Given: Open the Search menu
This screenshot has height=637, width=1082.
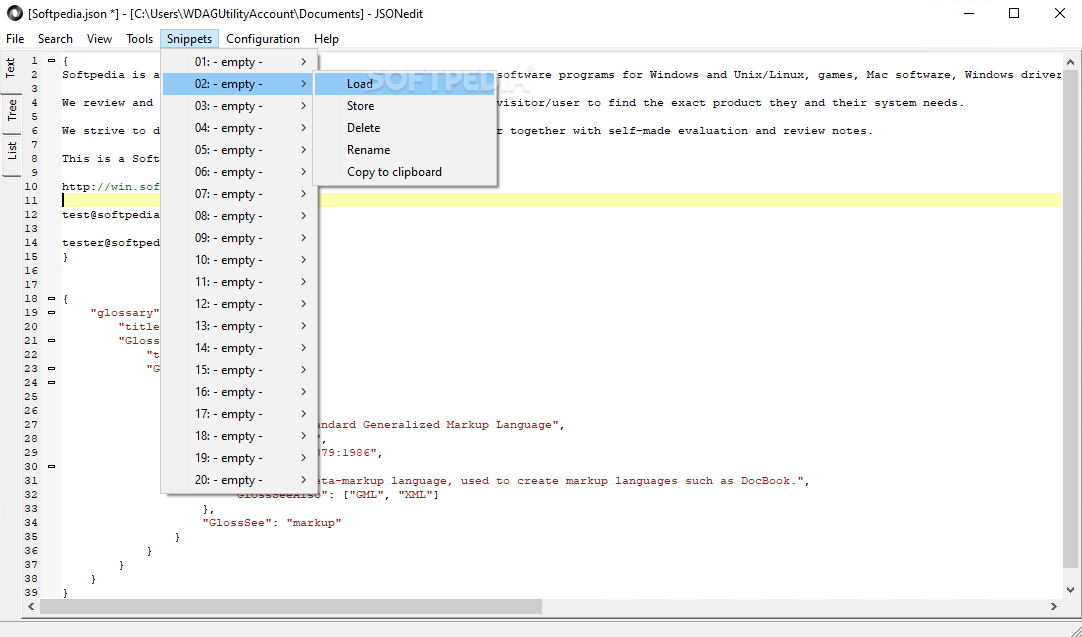Looking at the screenshot, I should coord(55,39).
